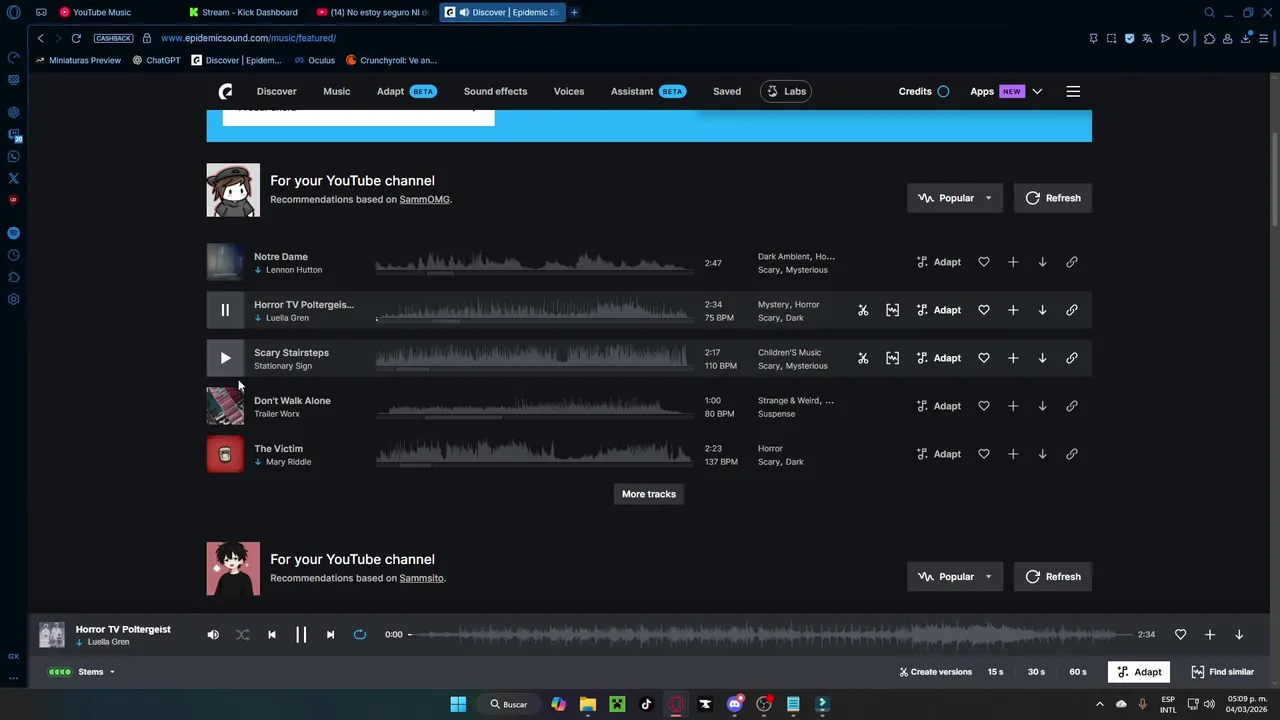Add Scary Stairsteps to playlist with plus
The width and height of the screenshot is (1280, 720).
tap(1013, 358)
